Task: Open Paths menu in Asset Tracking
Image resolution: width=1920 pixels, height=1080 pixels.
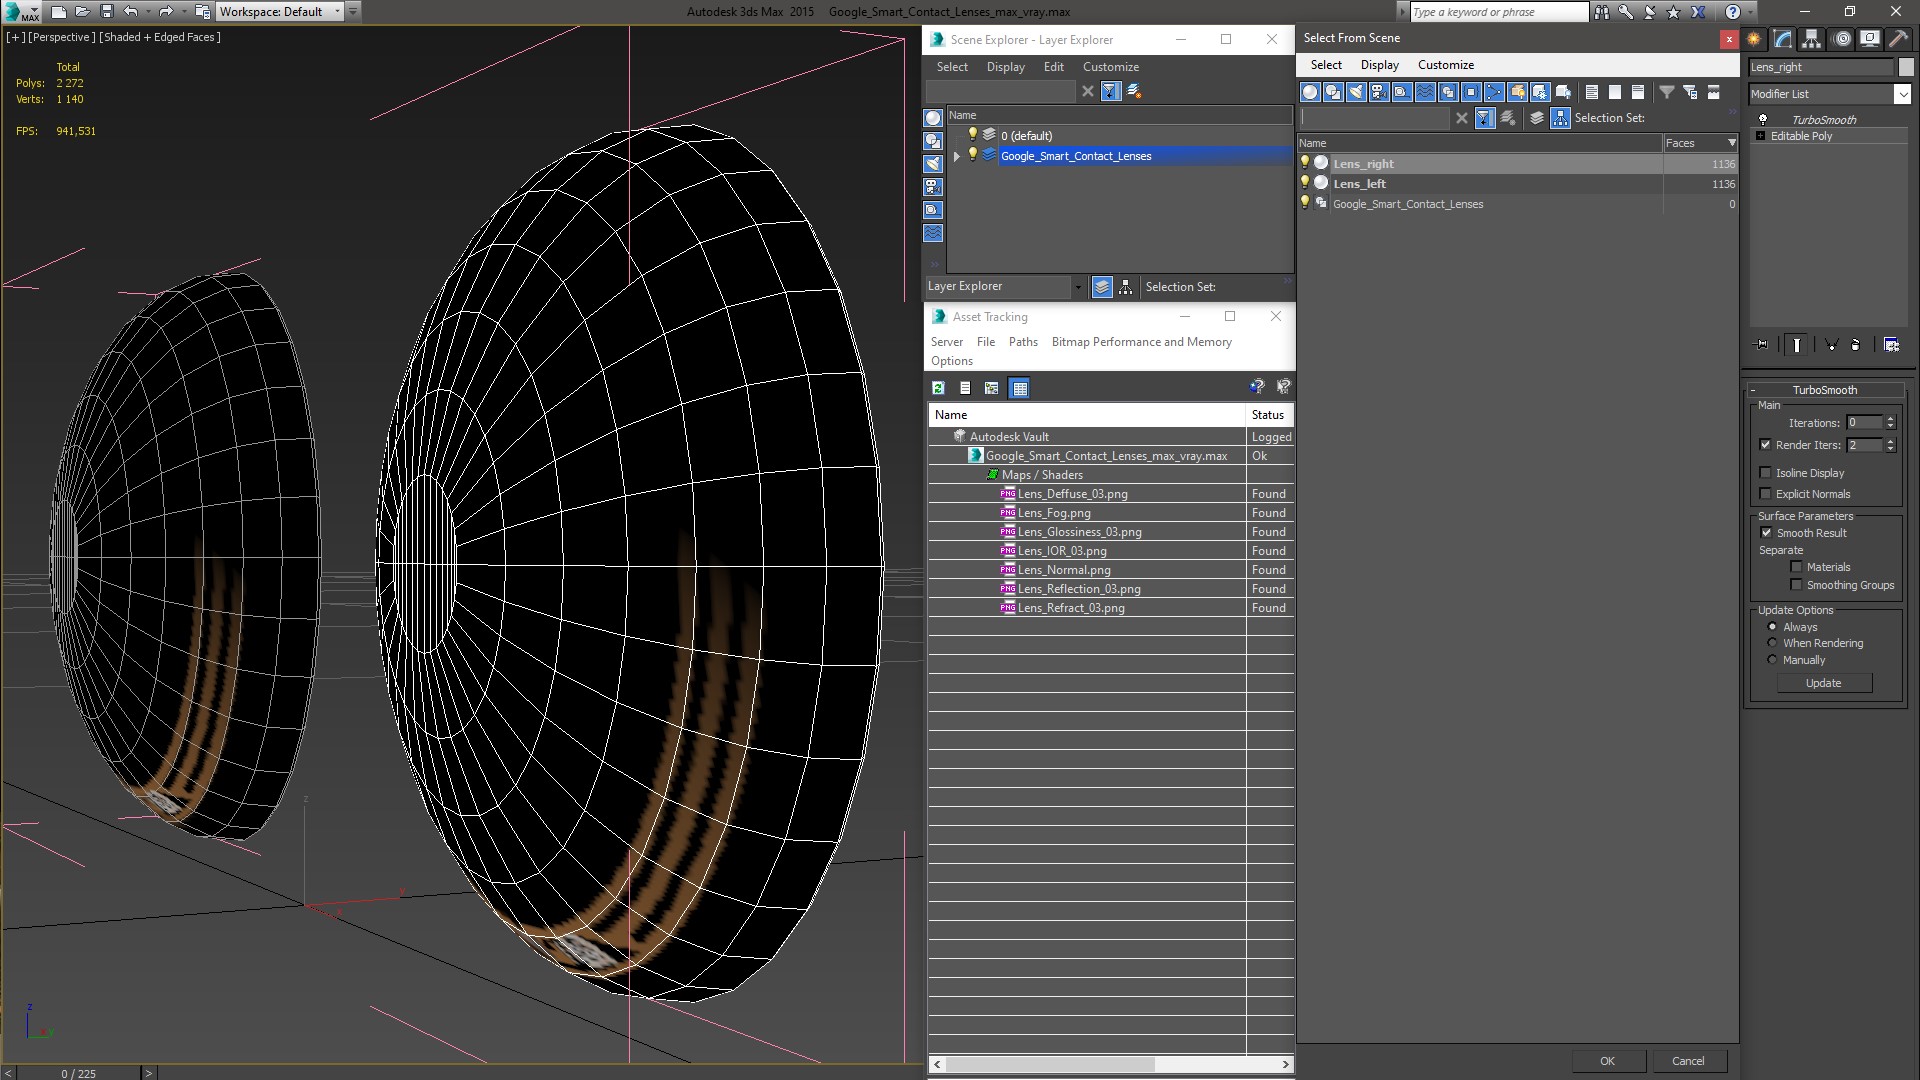Action: (1023, 342)
